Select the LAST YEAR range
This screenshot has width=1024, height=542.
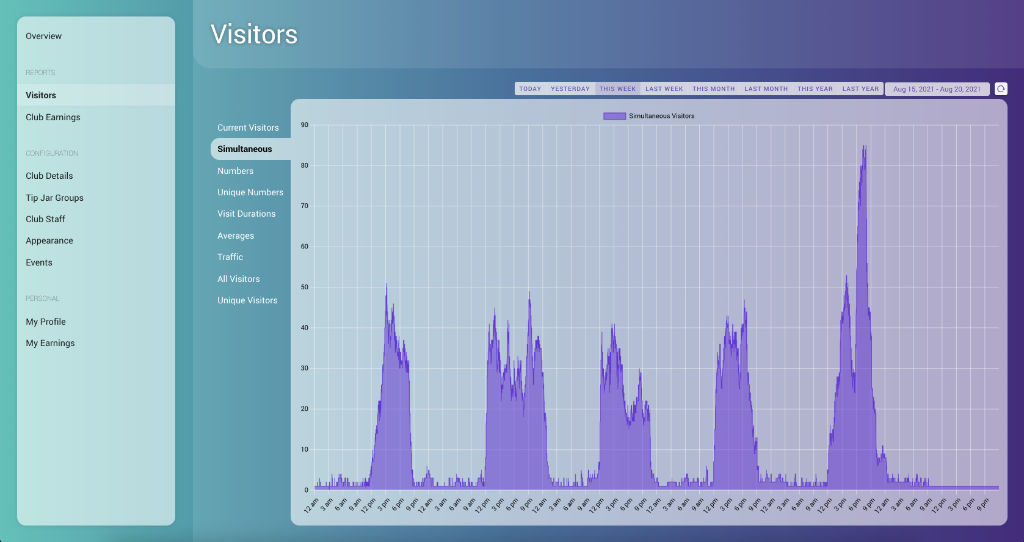pos(860,89)
